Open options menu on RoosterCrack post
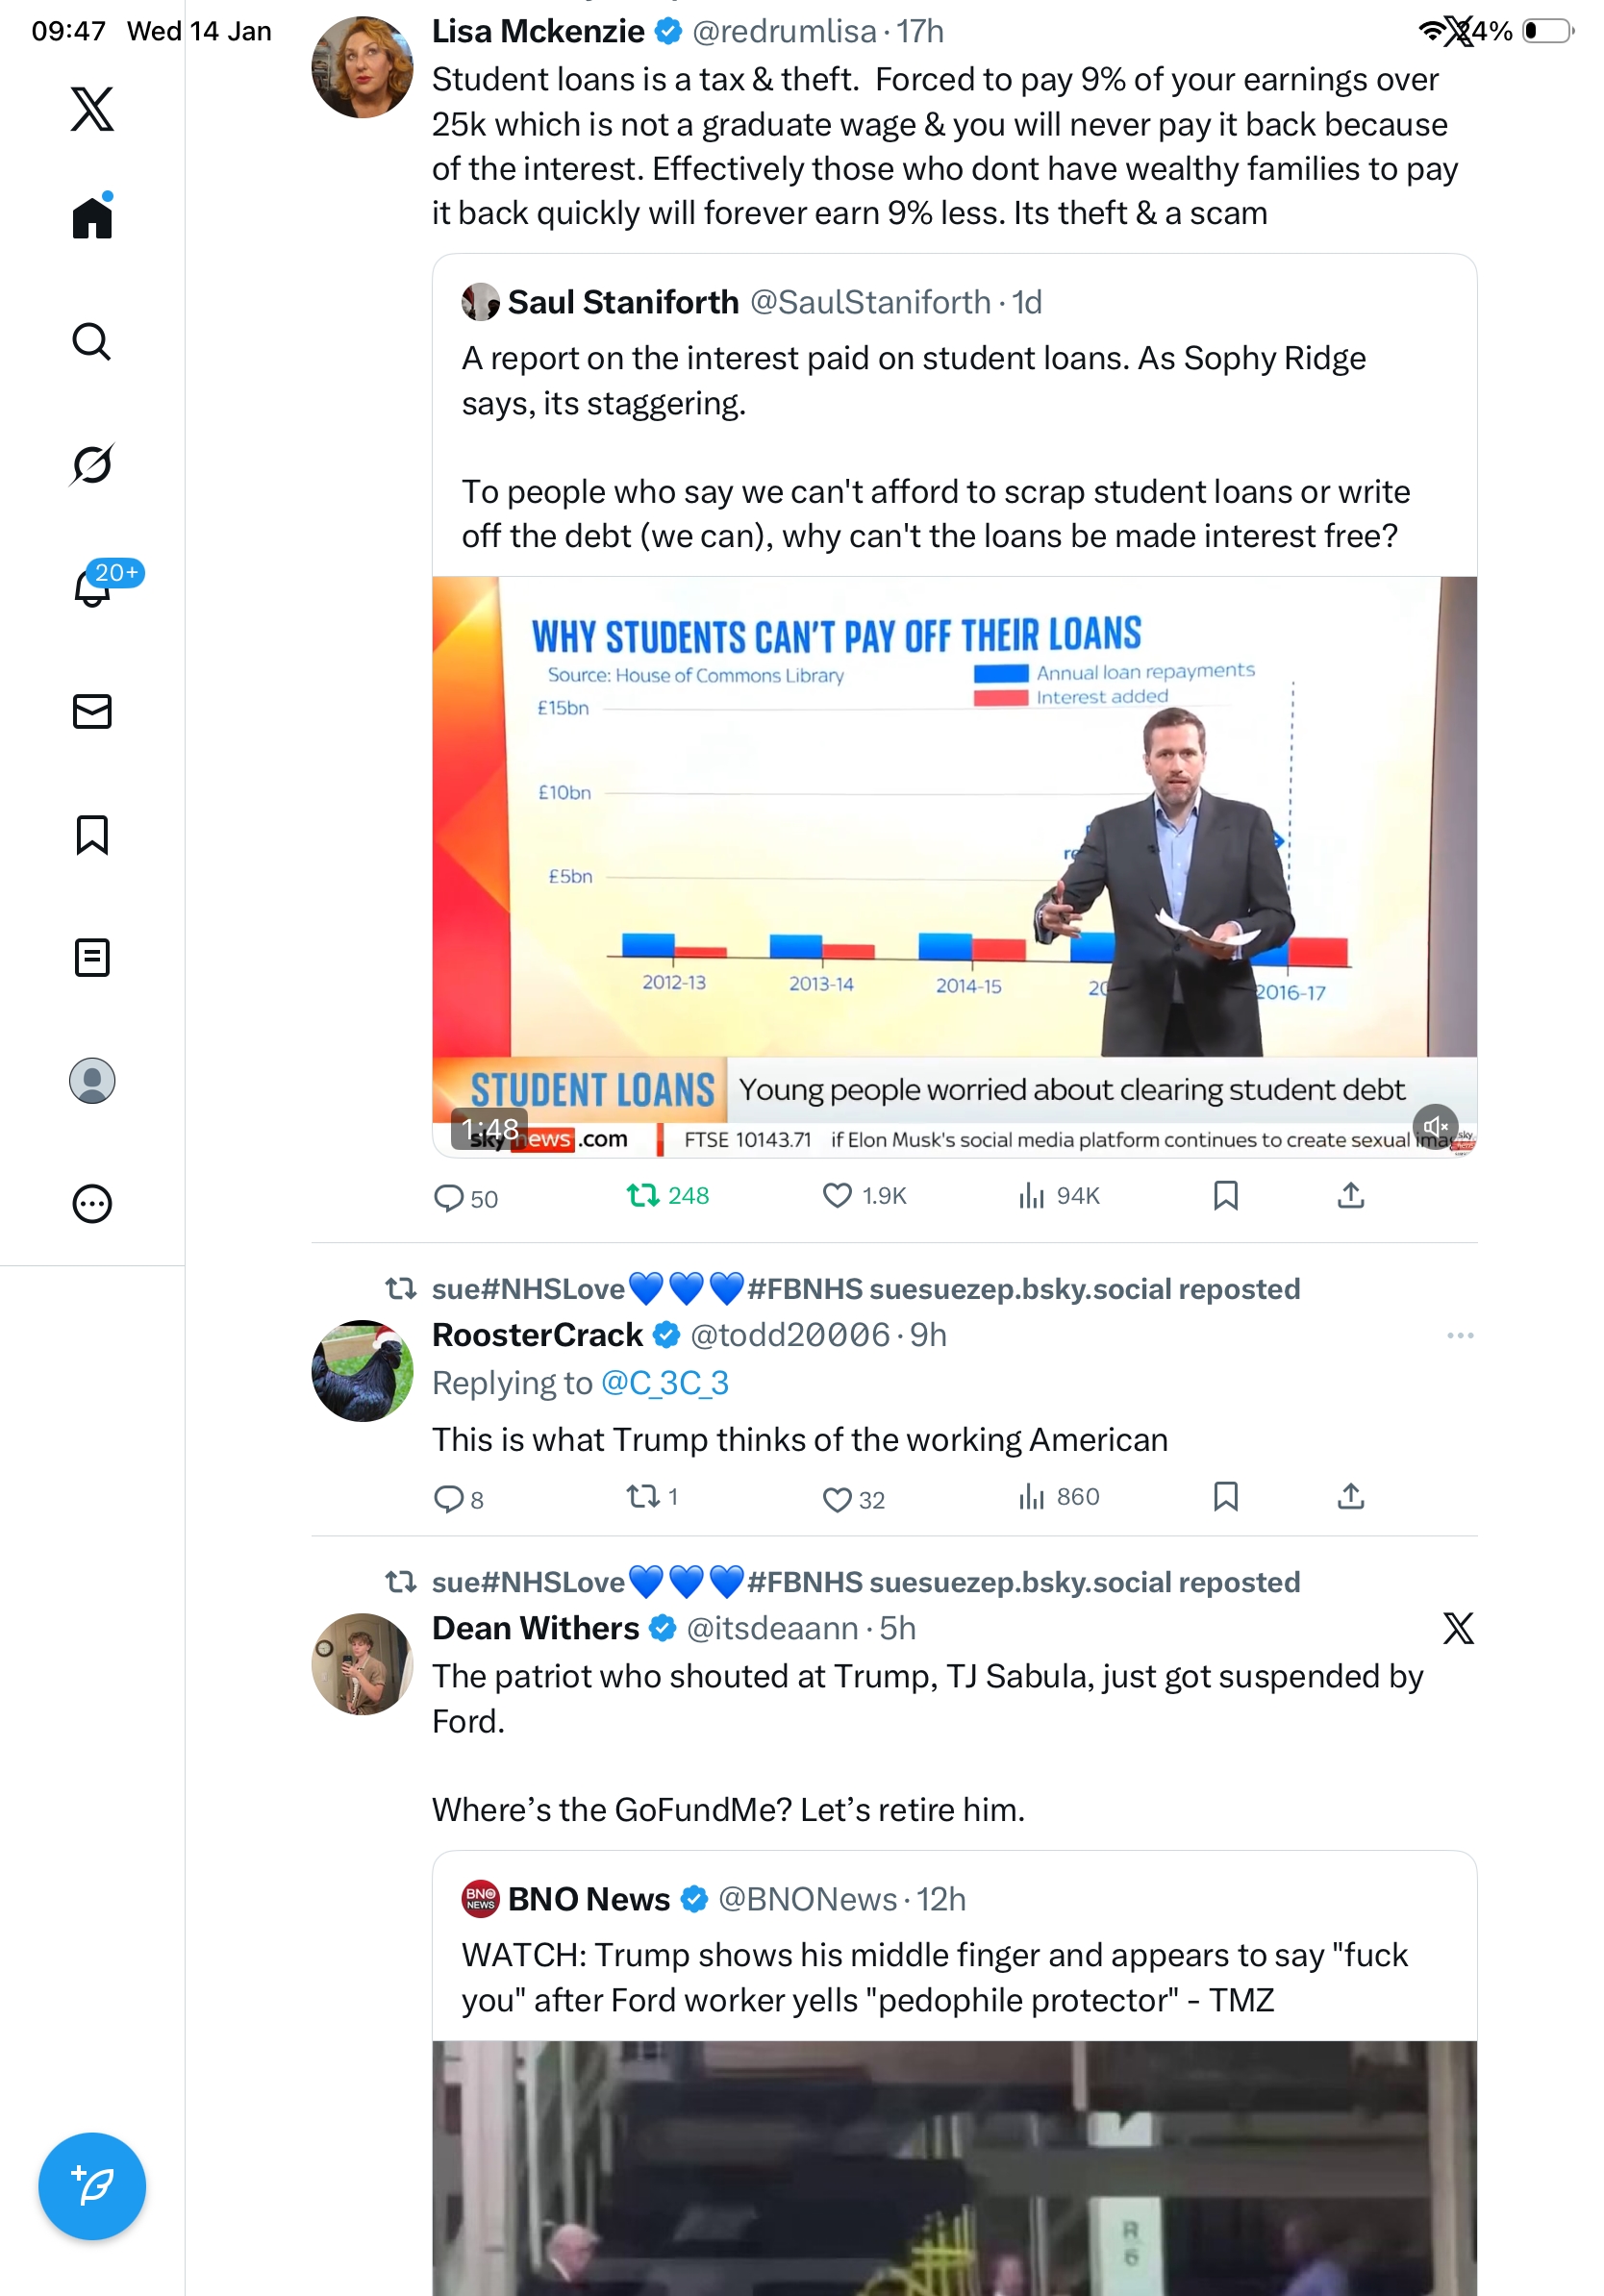1604x2296 pixels. pos(1459,1335)
